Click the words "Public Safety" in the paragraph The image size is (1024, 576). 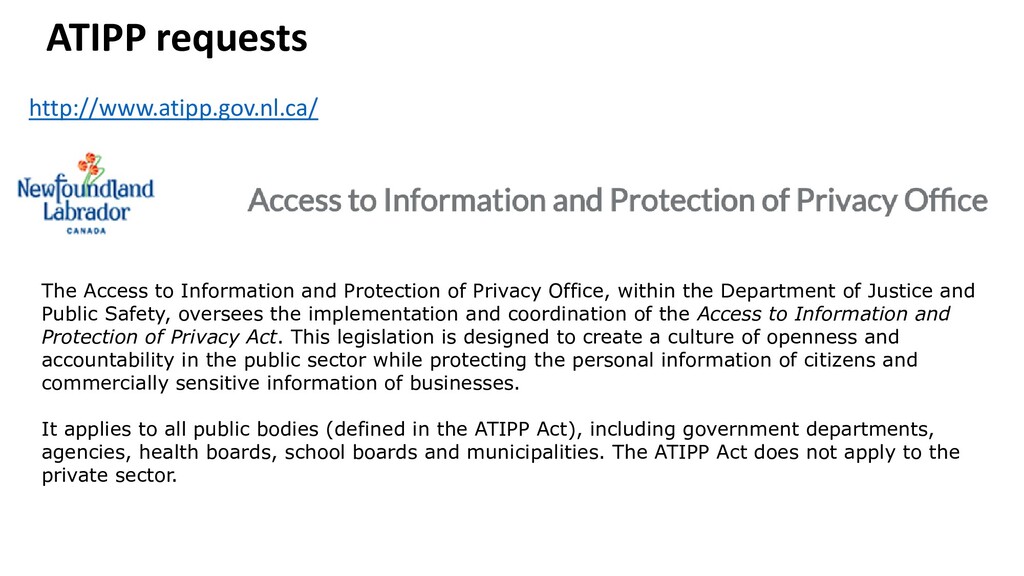(x=105, y=314)
